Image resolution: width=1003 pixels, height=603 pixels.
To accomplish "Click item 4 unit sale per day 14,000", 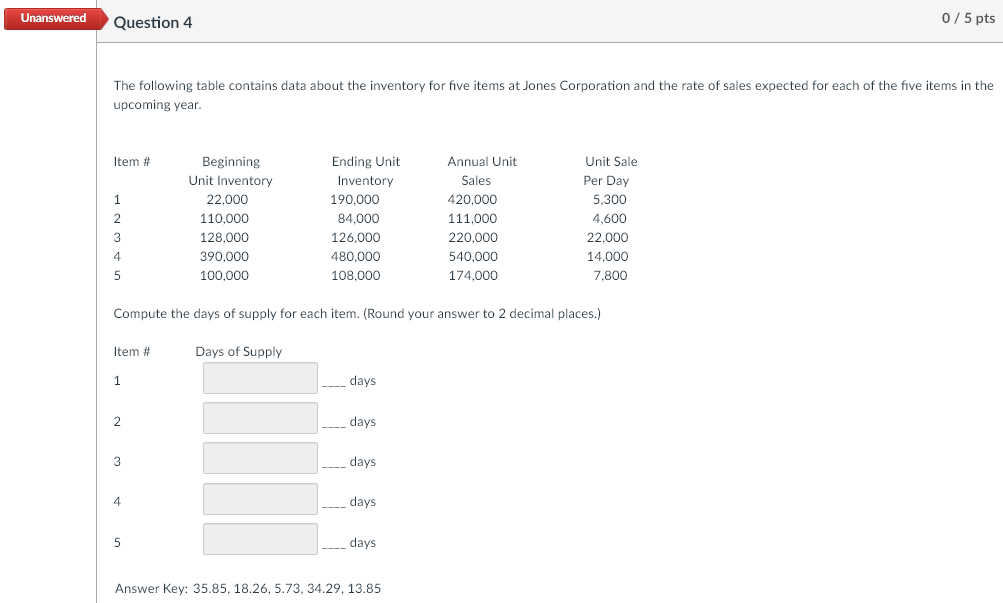I will (607, 256).
